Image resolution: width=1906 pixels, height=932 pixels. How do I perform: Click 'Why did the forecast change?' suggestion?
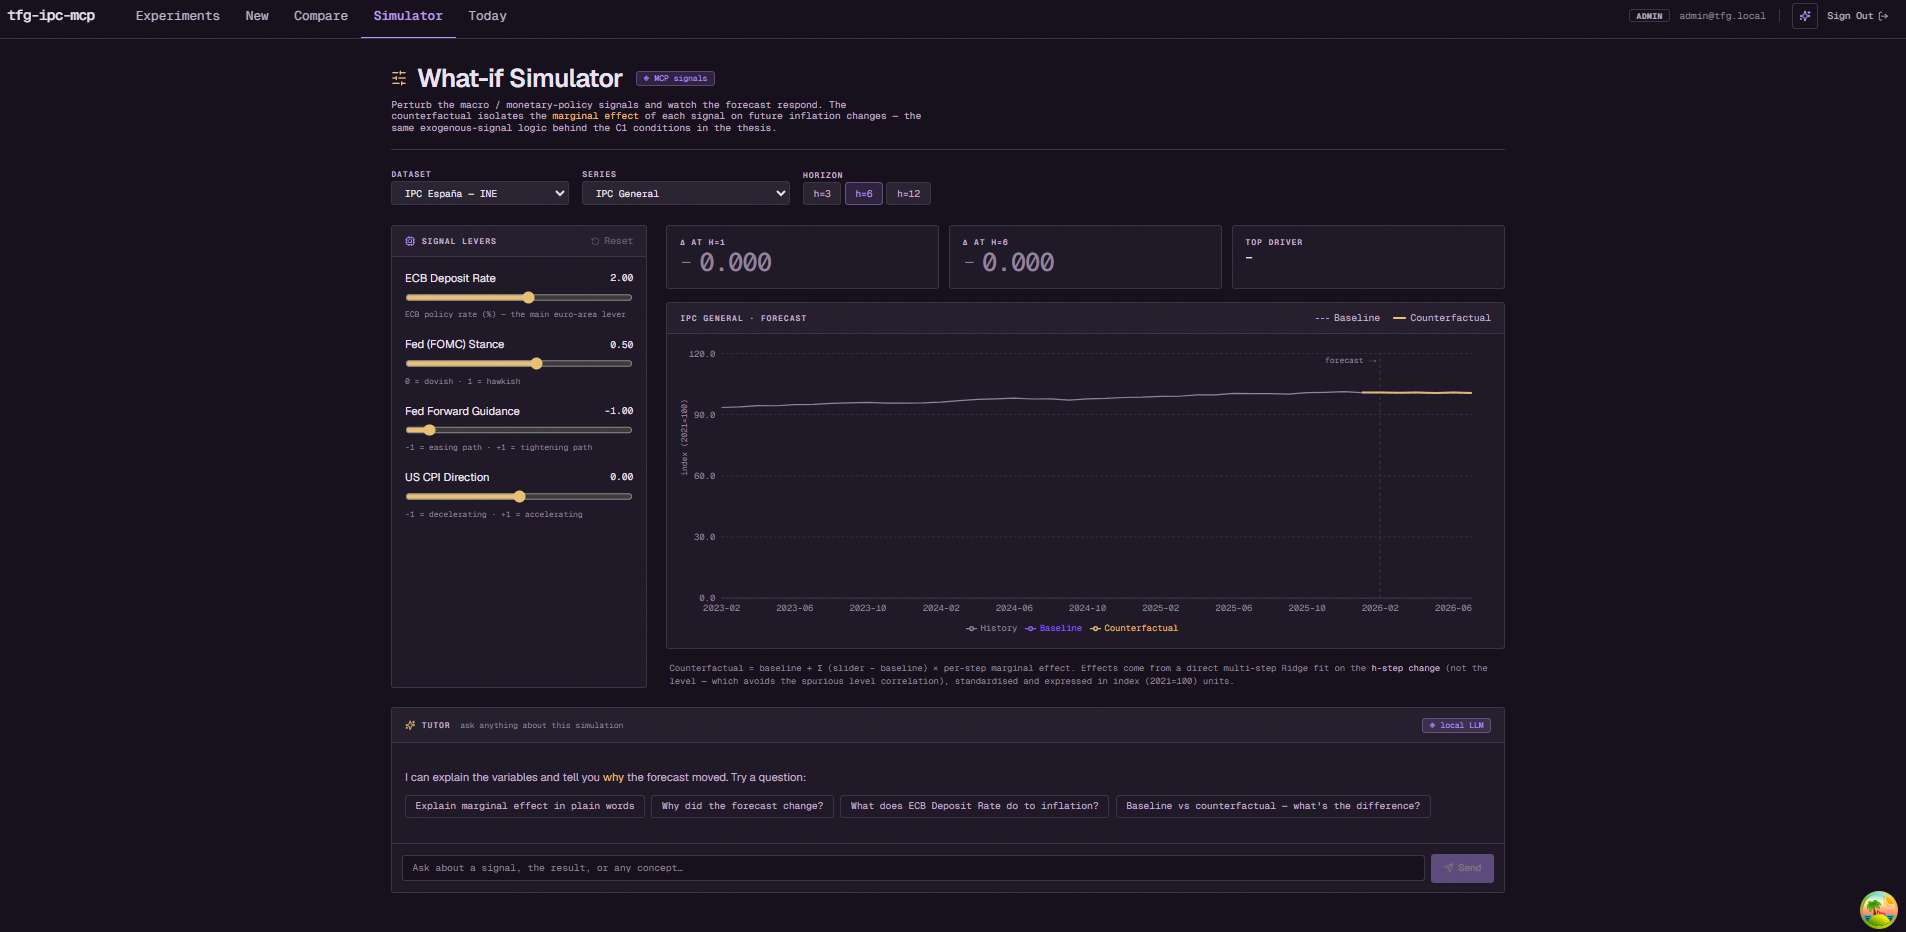742,806
